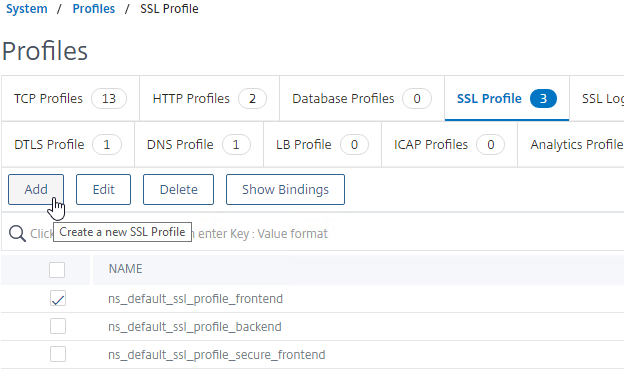
Task: Open Database Profiles tab
Action: (362, 98)
